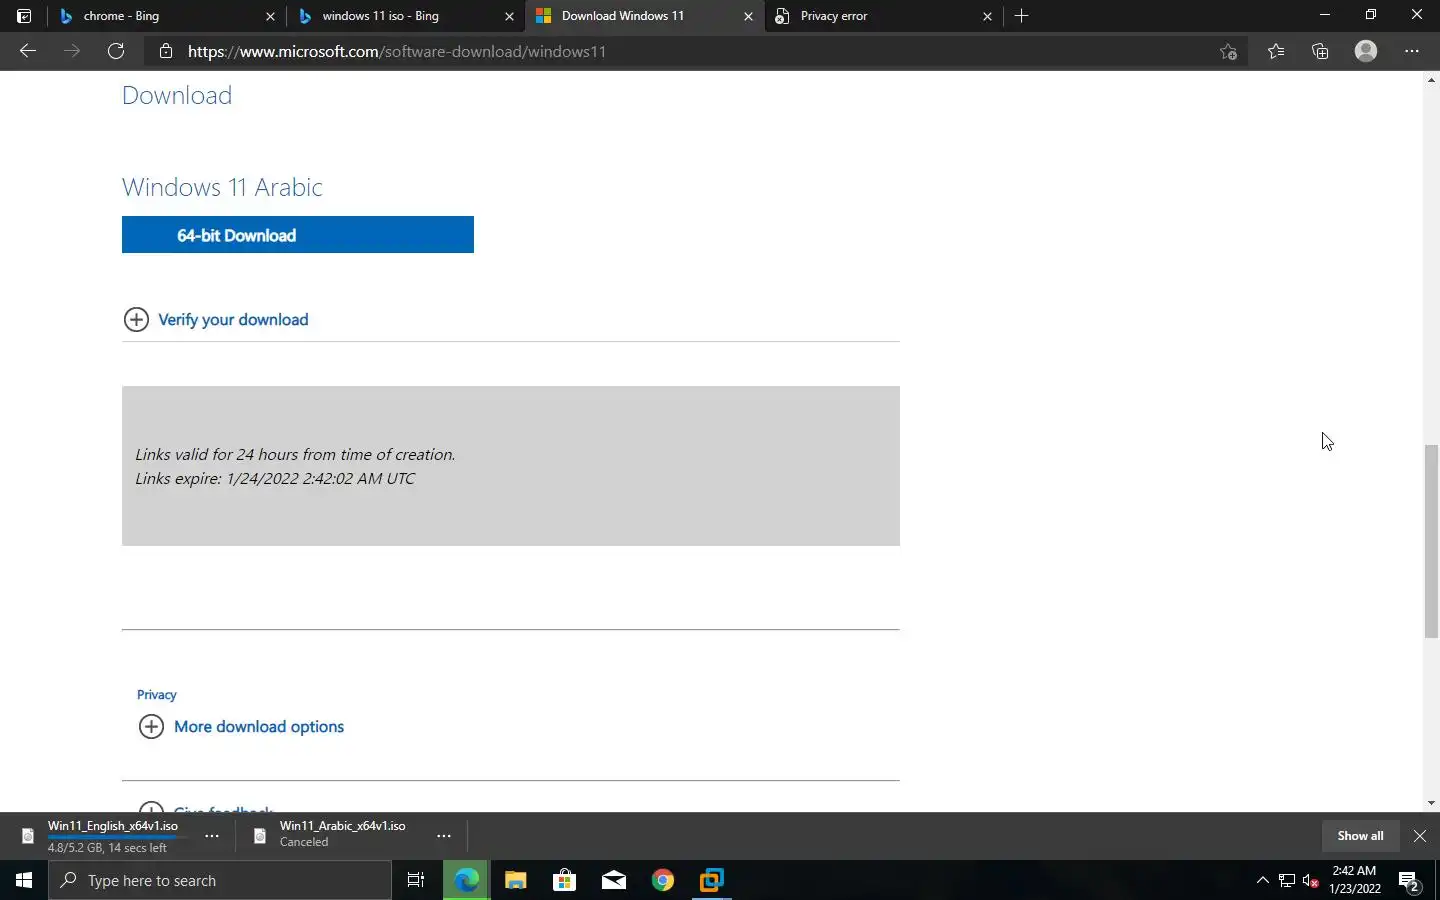Click the address bar URL
The image size is (1440, 900).
[397, 51]
